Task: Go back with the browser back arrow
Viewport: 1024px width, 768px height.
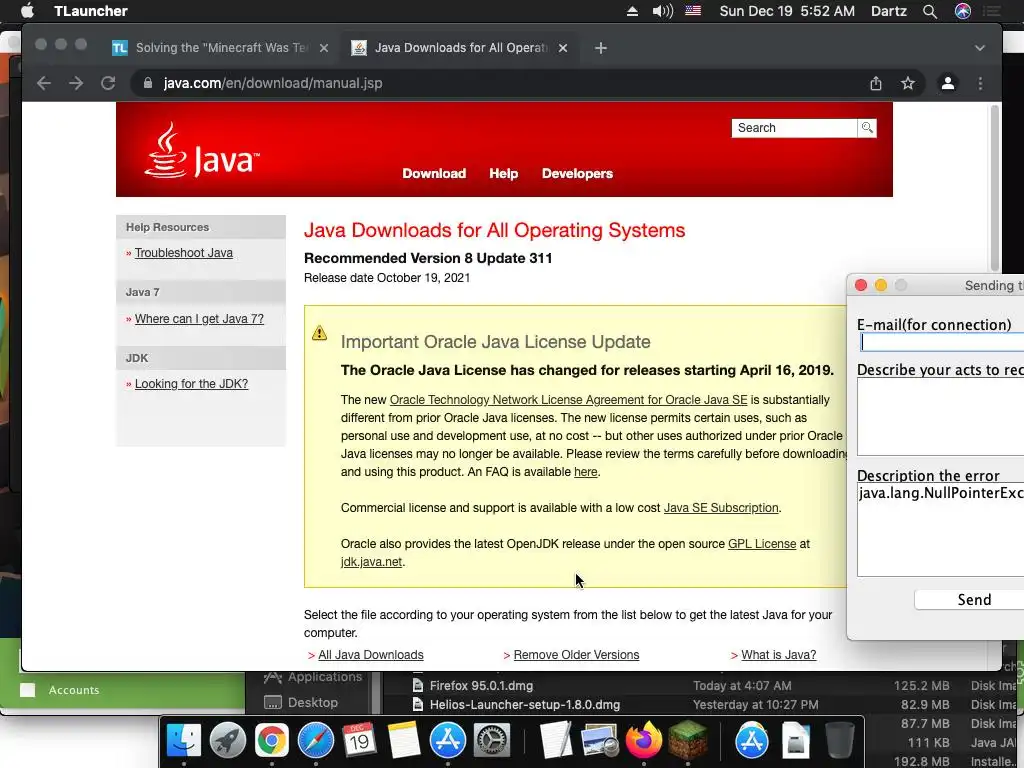Action: pyautogui.click(x=44, y=83)
